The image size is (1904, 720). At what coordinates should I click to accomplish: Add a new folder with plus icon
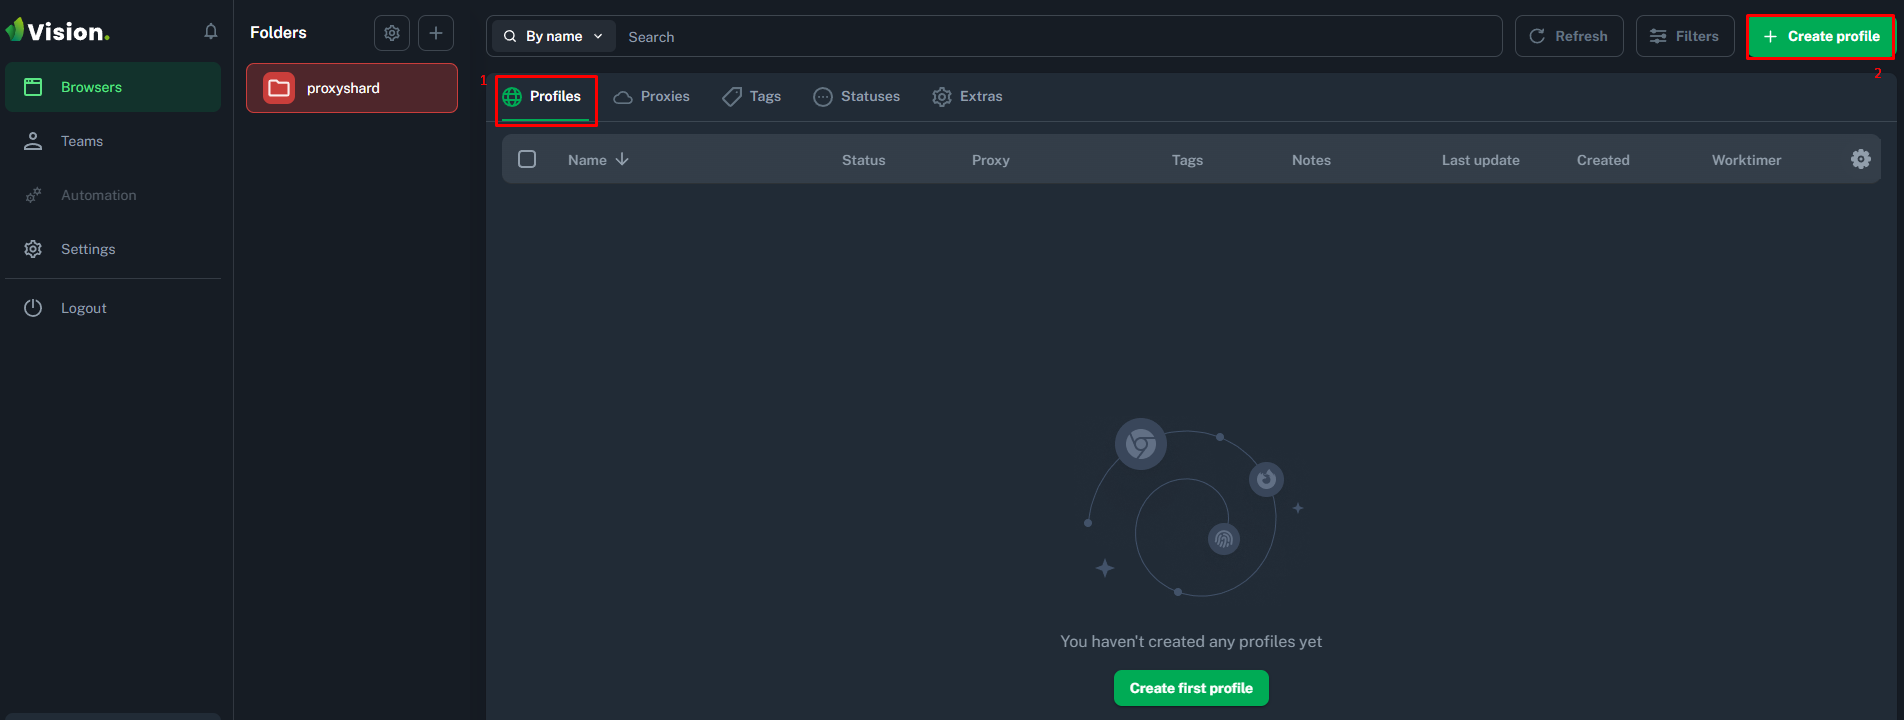[x=436, y=33]
